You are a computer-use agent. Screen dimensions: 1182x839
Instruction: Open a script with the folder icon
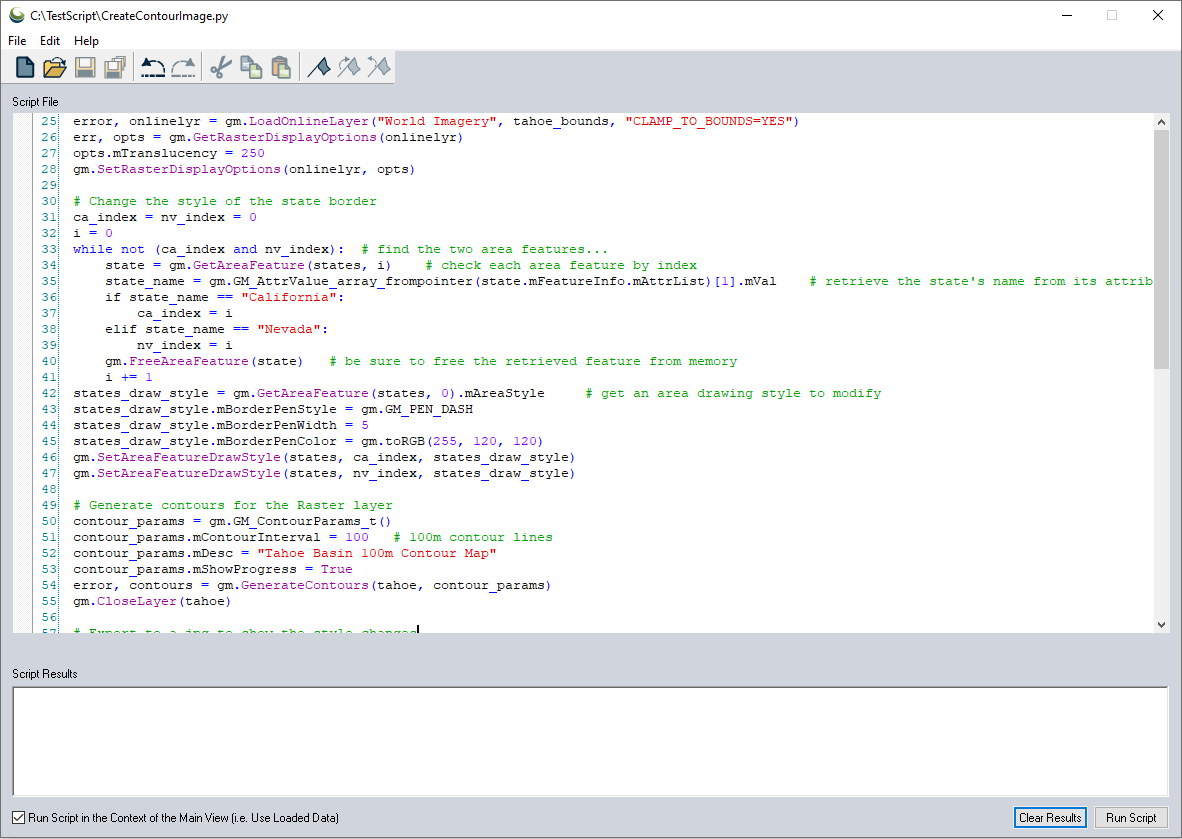[x=54, y=67]
